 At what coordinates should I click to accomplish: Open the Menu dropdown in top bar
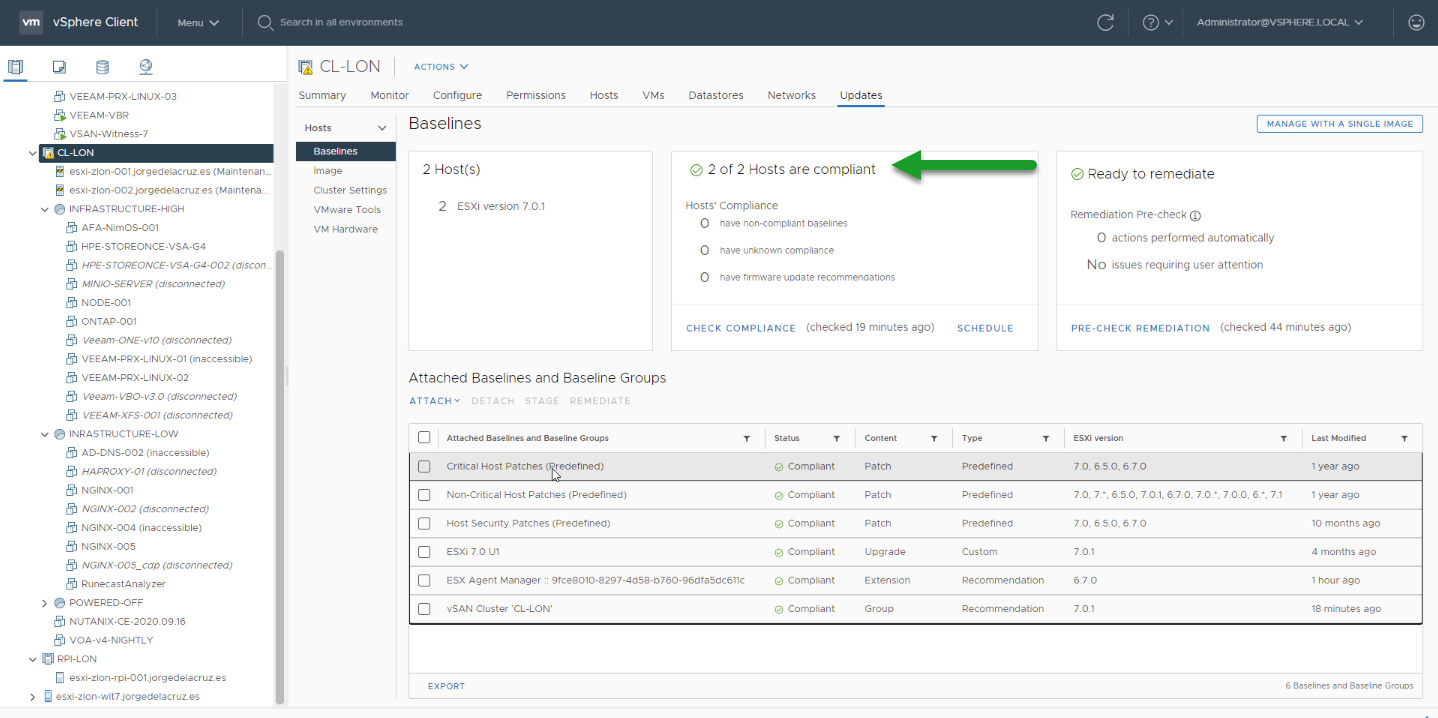coord(198,22)
